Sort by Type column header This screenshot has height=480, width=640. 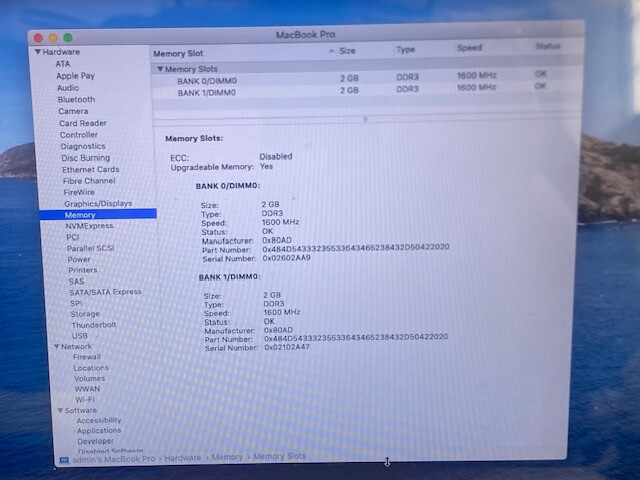tap(405, 49)
